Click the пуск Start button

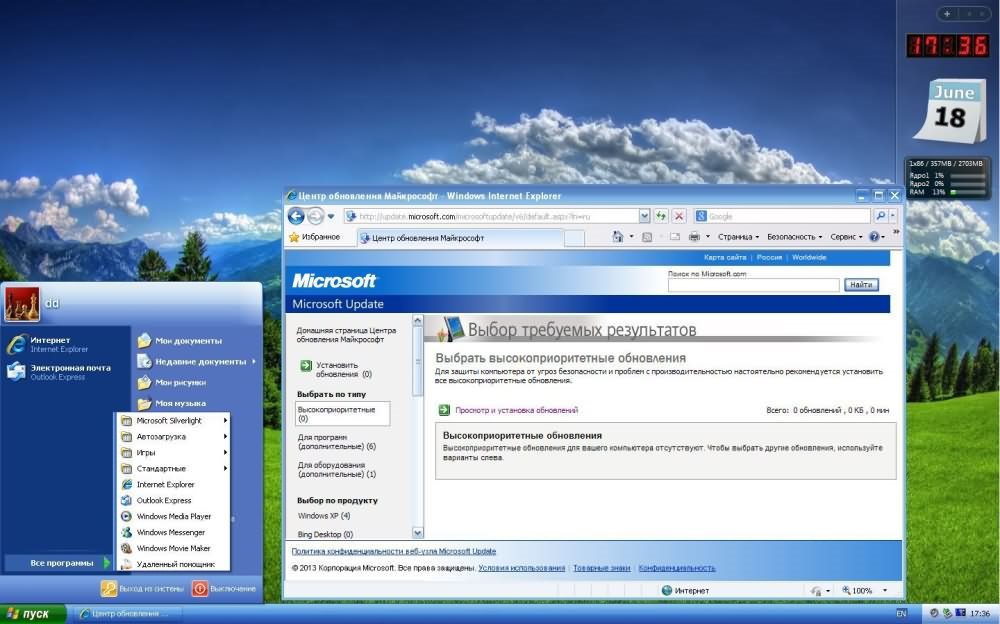32,613
